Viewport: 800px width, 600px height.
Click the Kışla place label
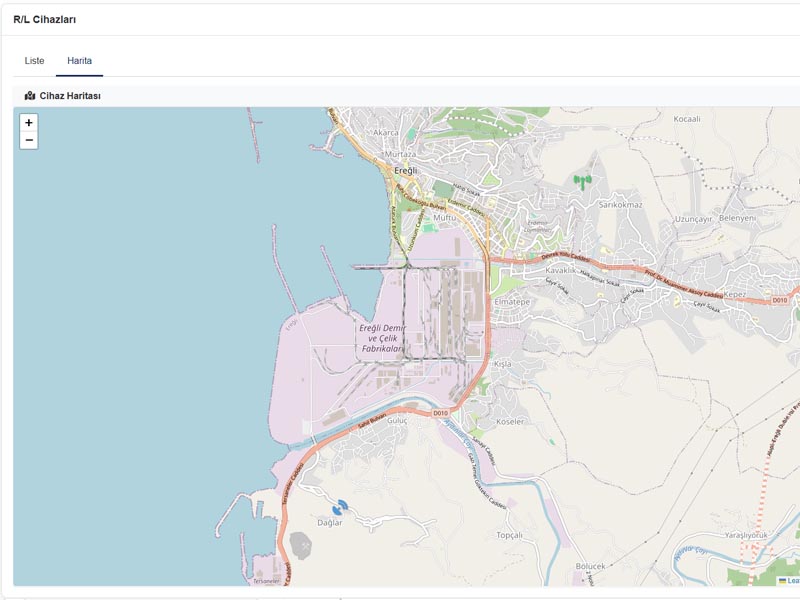pyautogui.click(x=503, y=364)
